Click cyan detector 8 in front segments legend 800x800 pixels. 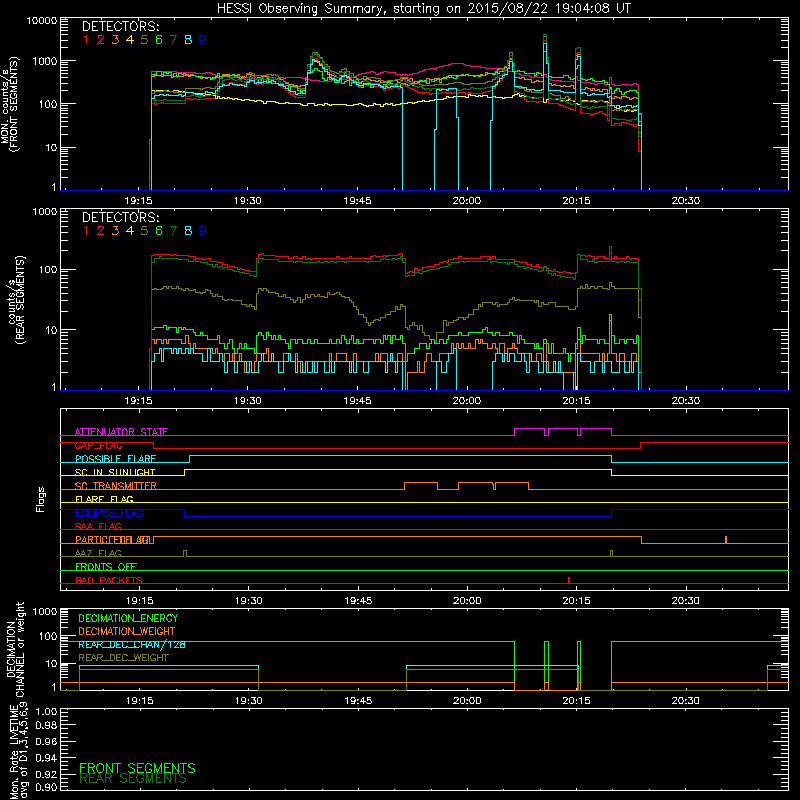pos(188,40)
